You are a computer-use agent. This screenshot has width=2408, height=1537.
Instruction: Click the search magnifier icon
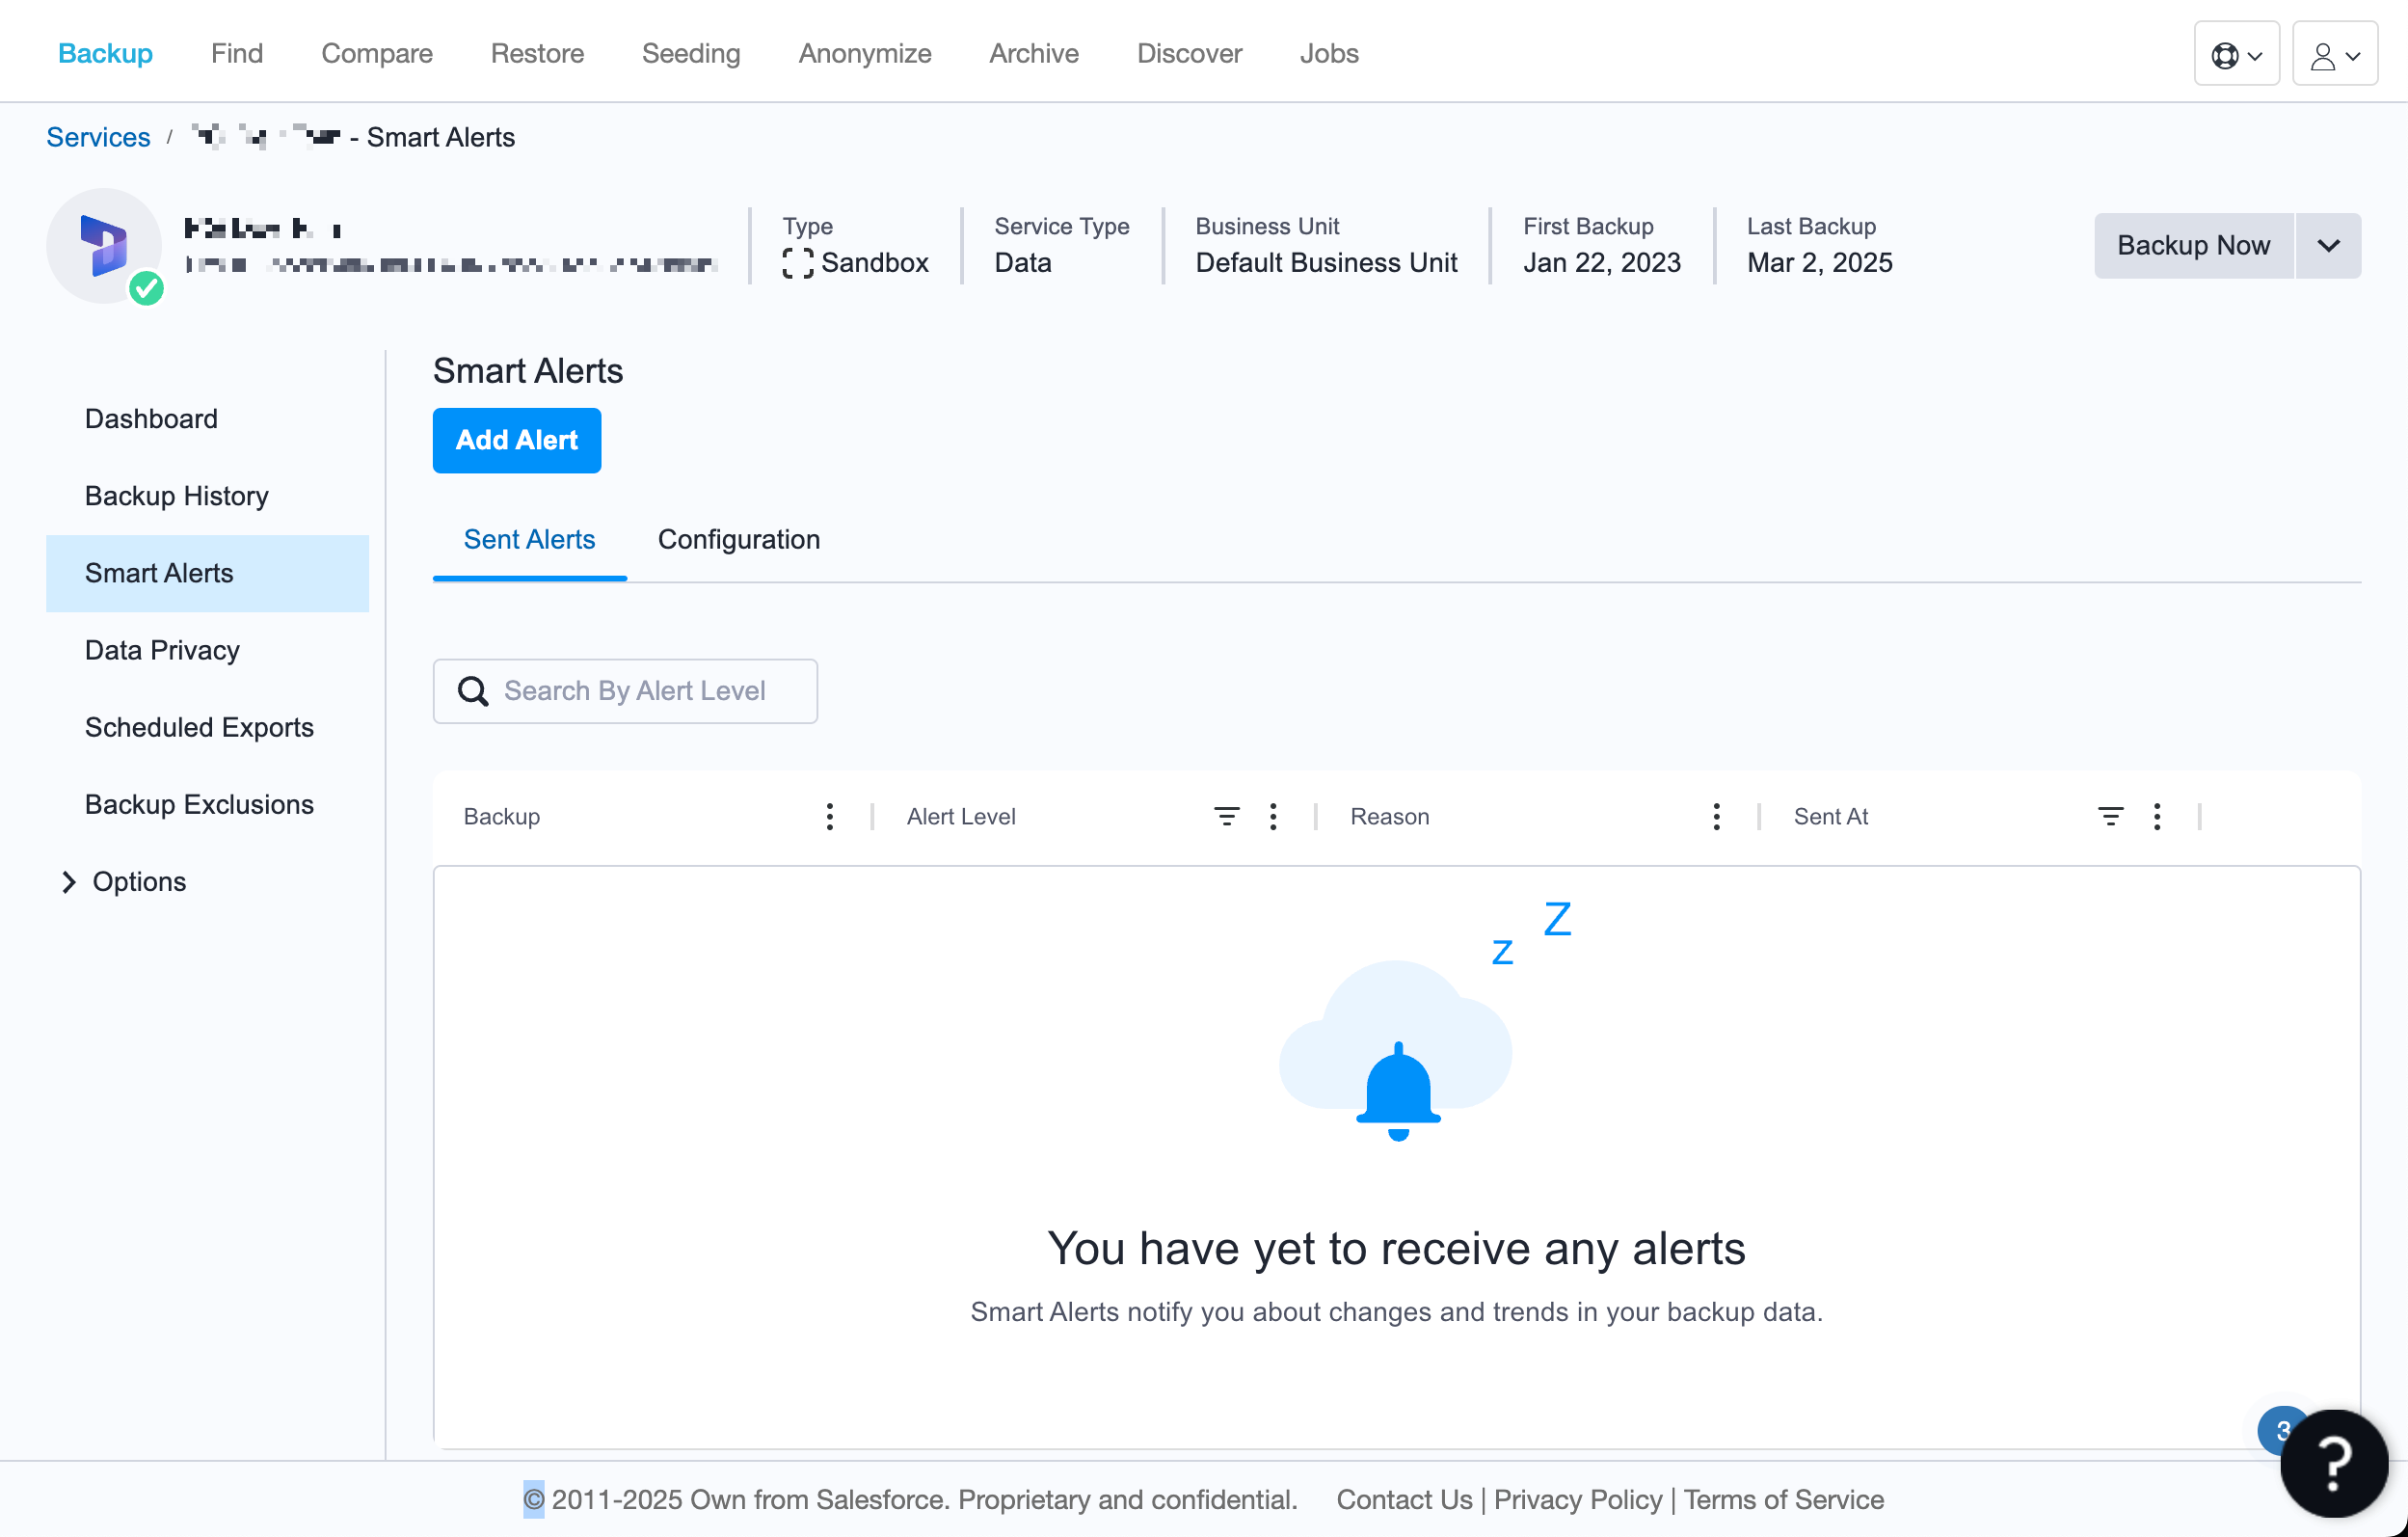[x=473, y=691]
